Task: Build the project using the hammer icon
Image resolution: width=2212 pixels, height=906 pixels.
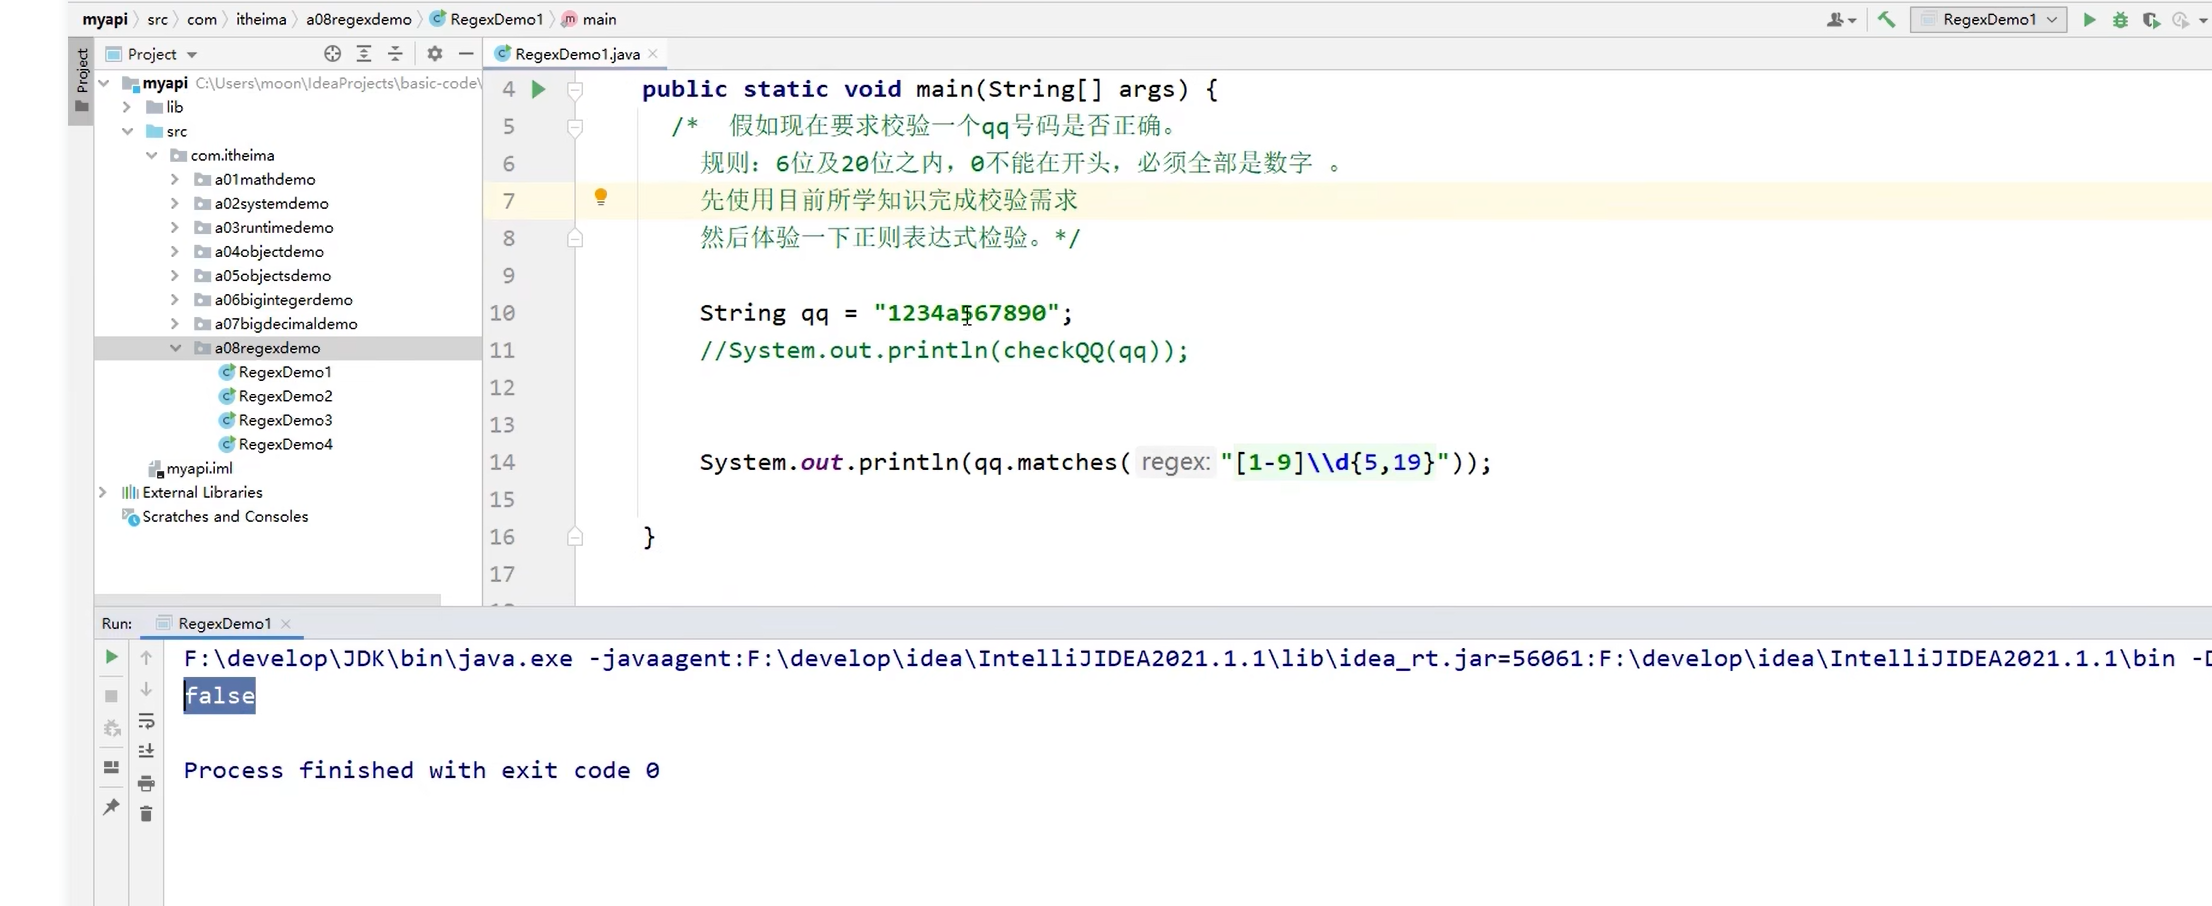Action: coord(1886,19)
